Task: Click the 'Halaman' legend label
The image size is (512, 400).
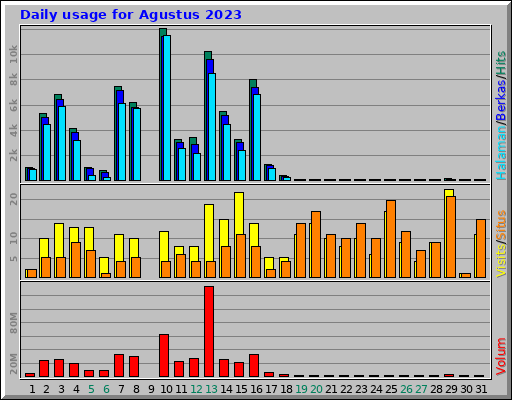Action: (501, 153)
